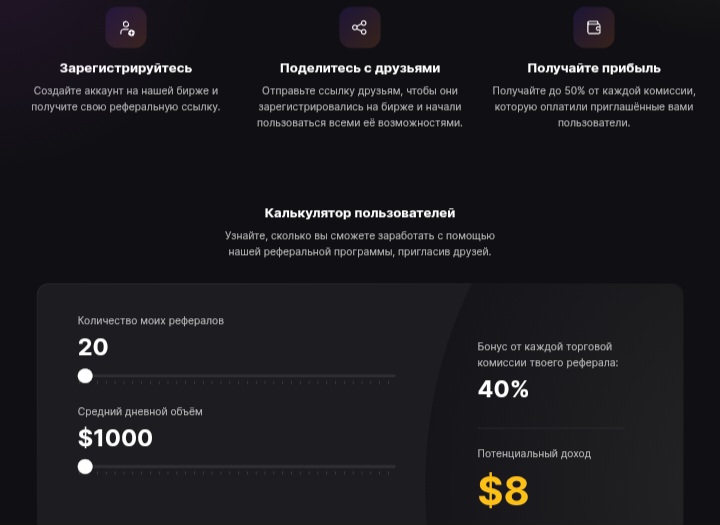Screen dimensions: 720x525
Task: Click the Калькулятор пользователей title
Action: [x=360, y=213]
